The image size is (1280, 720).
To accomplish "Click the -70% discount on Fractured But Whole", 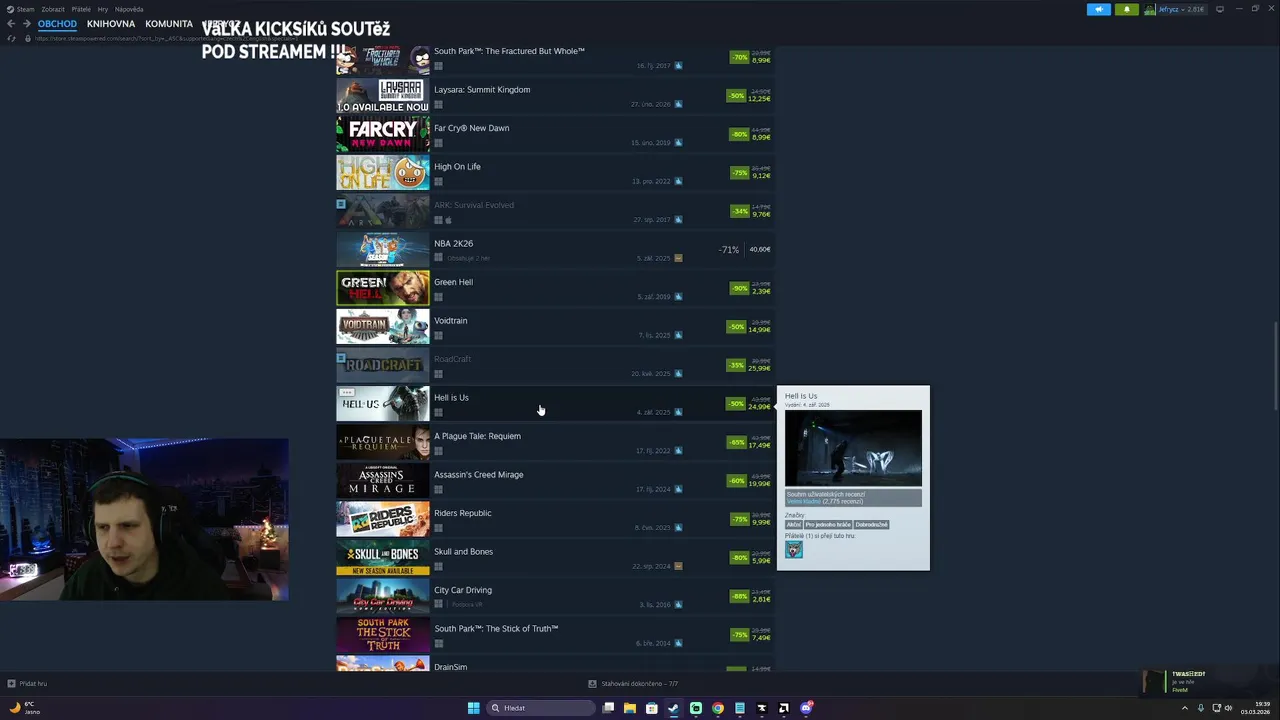I will pyautogui.click(x=739, y=58).
